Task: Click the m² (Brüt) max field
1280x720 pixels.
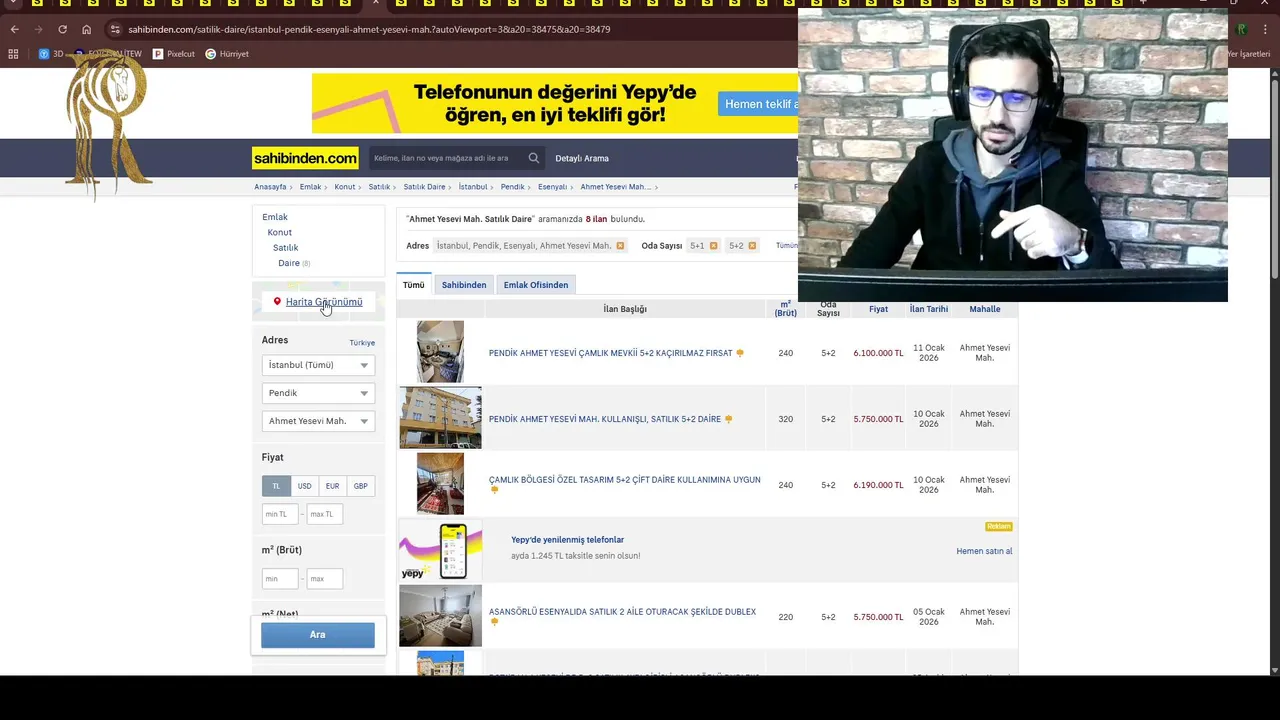Action: point(324,578)
